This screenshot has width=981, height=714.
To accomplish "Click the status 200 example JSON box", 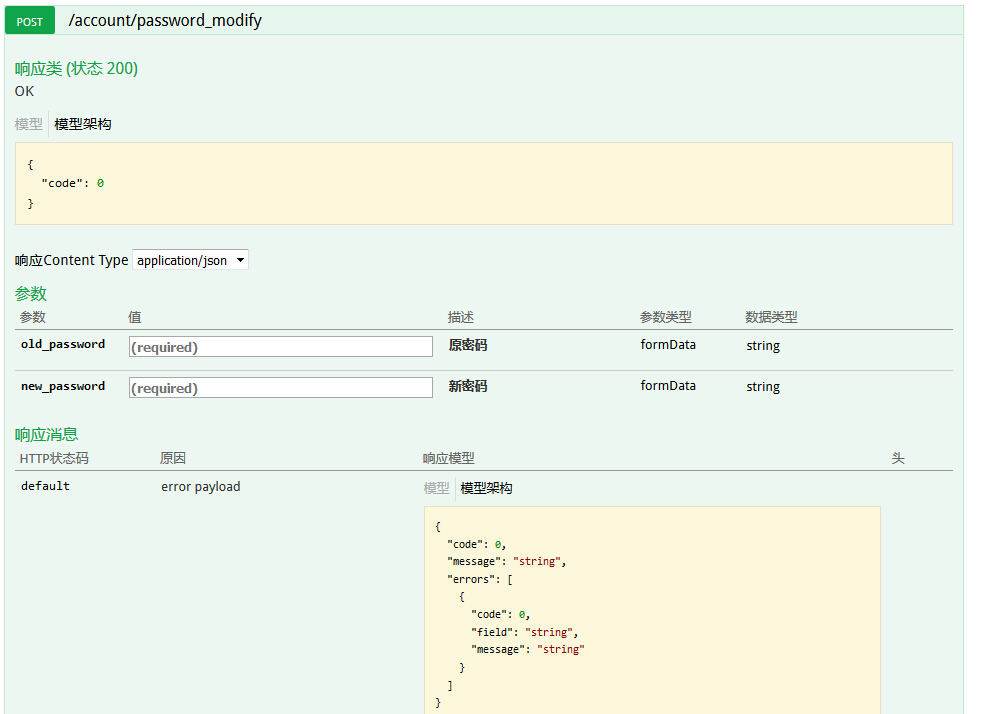I will pos(483,183).
